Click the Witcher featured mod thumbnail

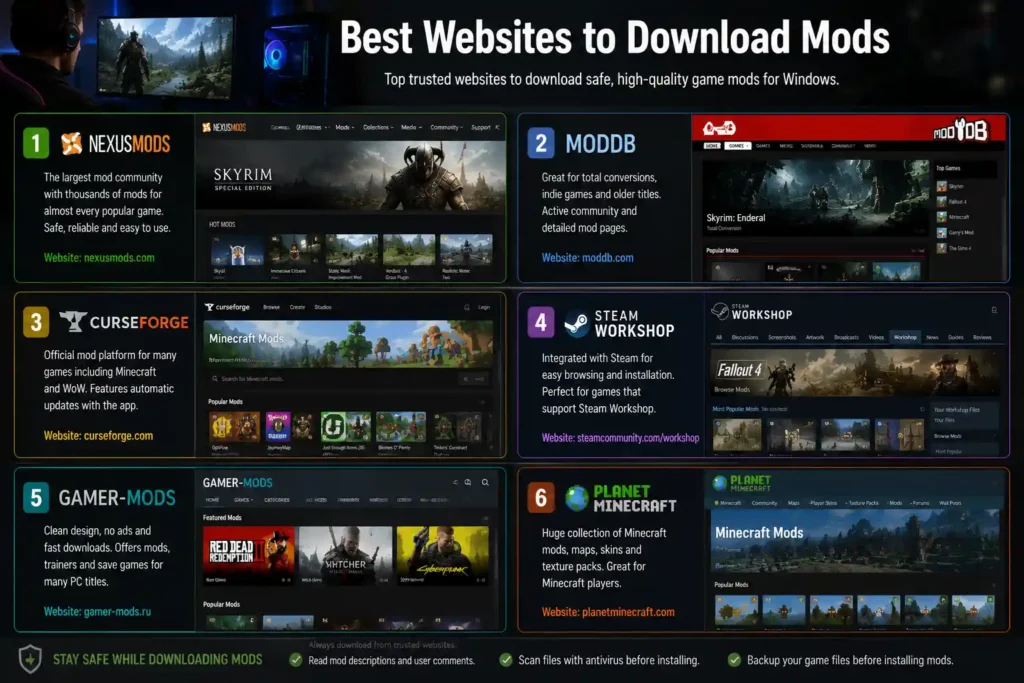345,554
